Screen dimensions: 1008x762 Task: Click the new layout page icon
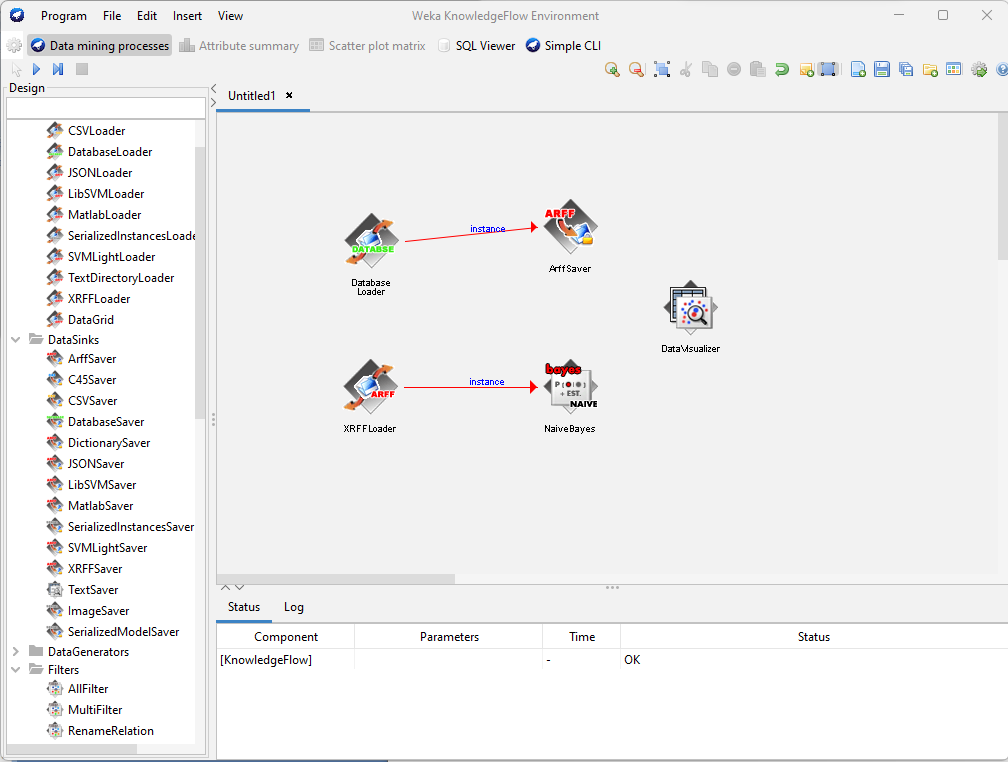pos(858,69)
